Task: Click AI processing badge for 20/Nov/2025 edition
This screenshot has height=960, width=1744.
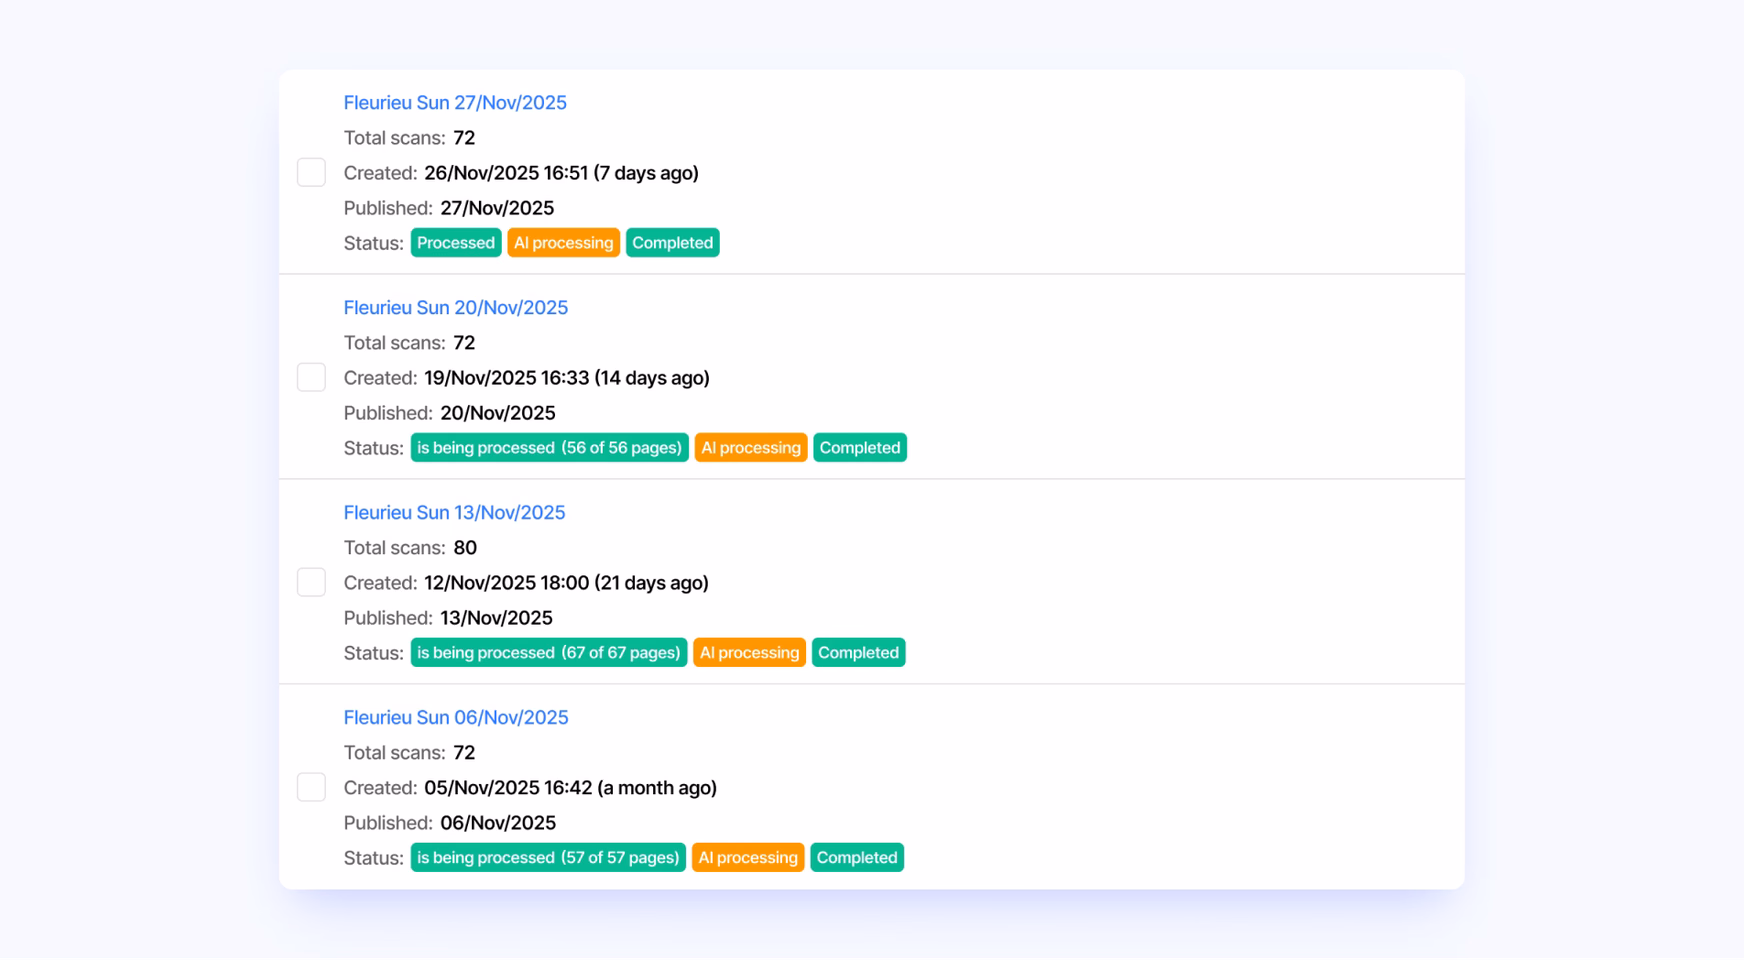Action: (751, 448)
